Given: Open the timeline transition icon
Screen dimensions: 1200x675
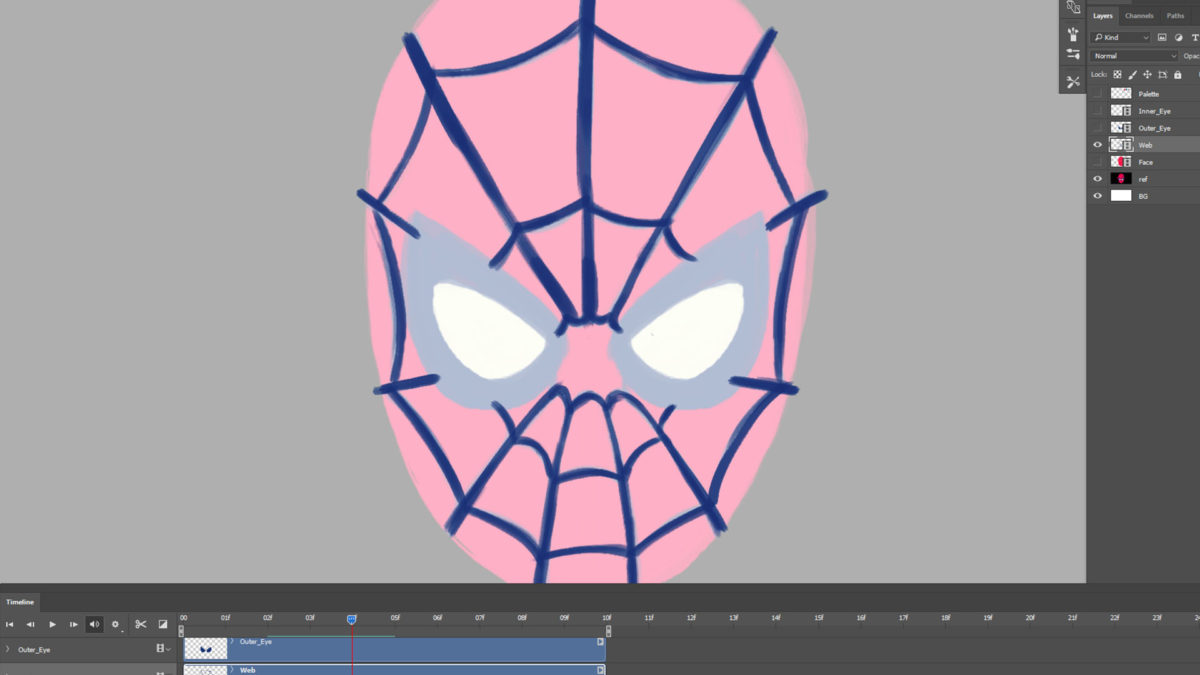Looking at the screenshot, I should point(163,625).
